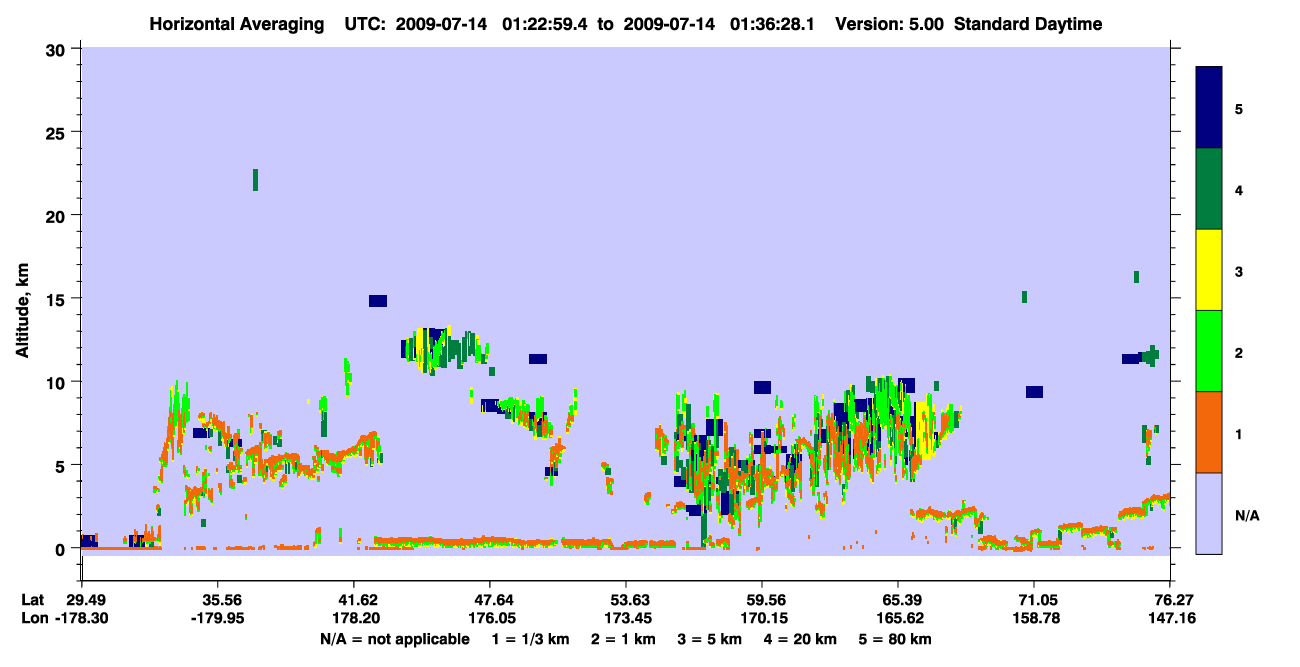Viewport: 1300px width, 667px height.
Task: Click the '1 = 1/3 km' legend note
Action: tap(530, 639)
